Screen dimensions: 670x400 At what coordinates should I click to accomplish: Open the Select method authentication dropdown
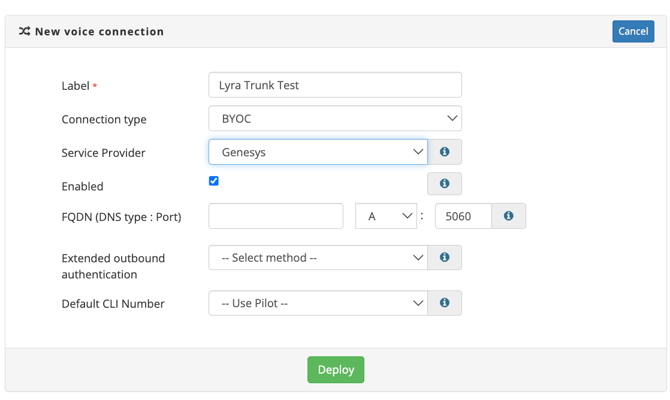pos(318,258)
